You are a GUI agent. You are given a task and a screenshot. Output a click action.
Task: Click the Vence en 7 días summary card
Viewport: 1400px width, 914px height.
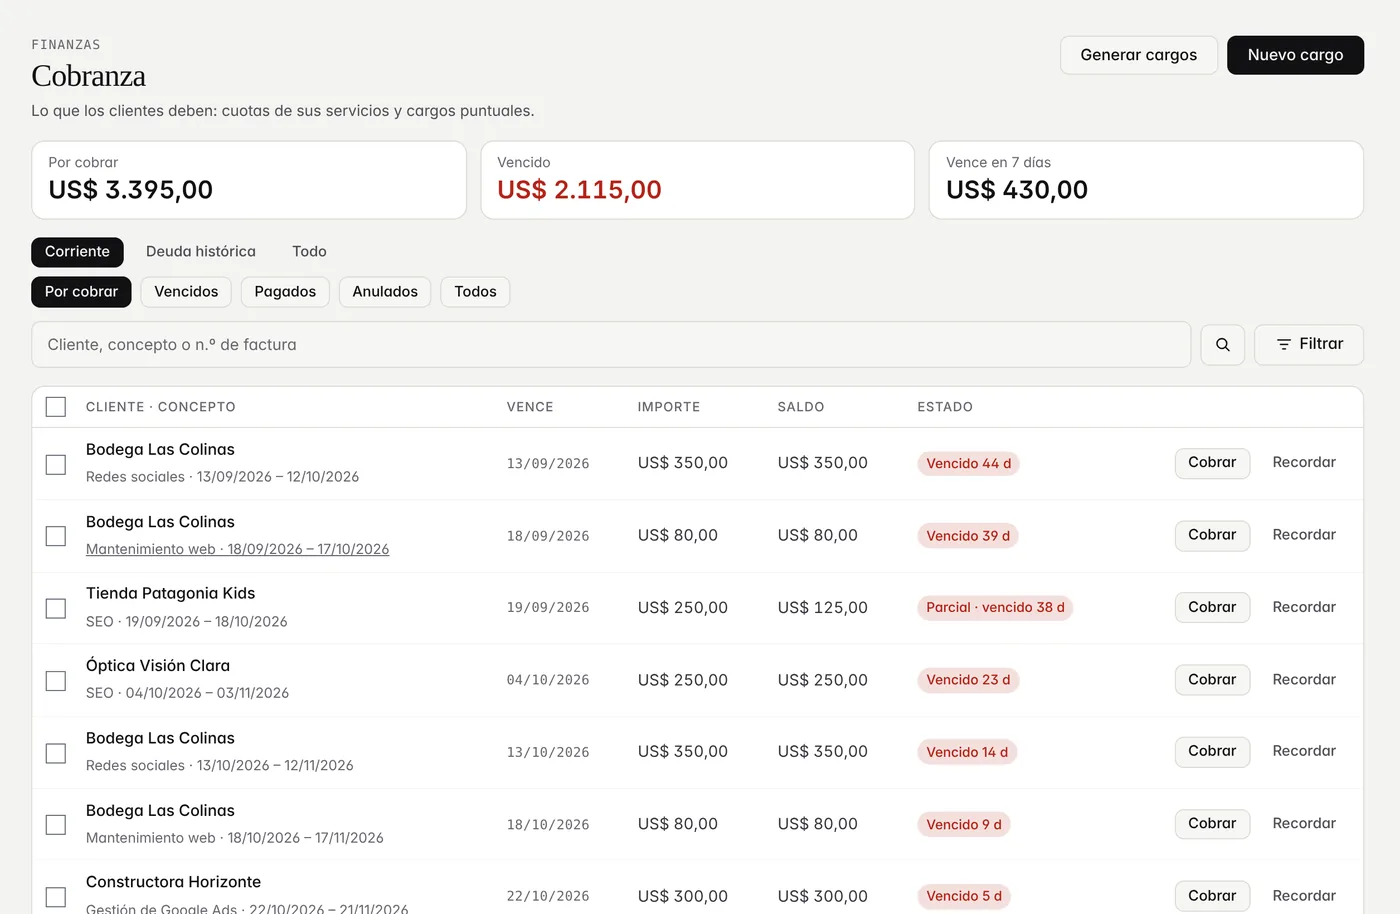point(1146,180)
